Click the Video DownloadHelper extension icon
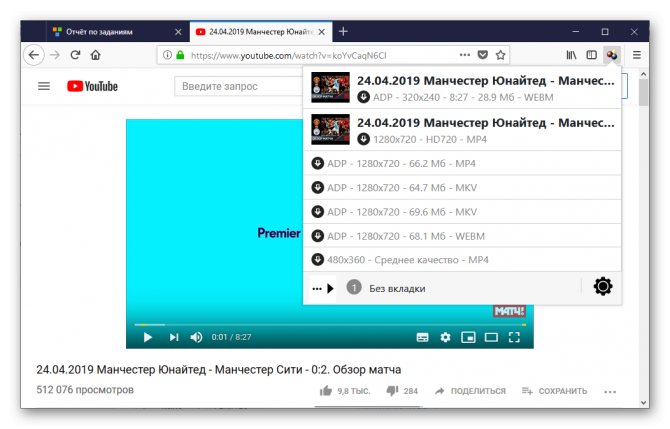The image size is (670, 429). click(611, 55)
